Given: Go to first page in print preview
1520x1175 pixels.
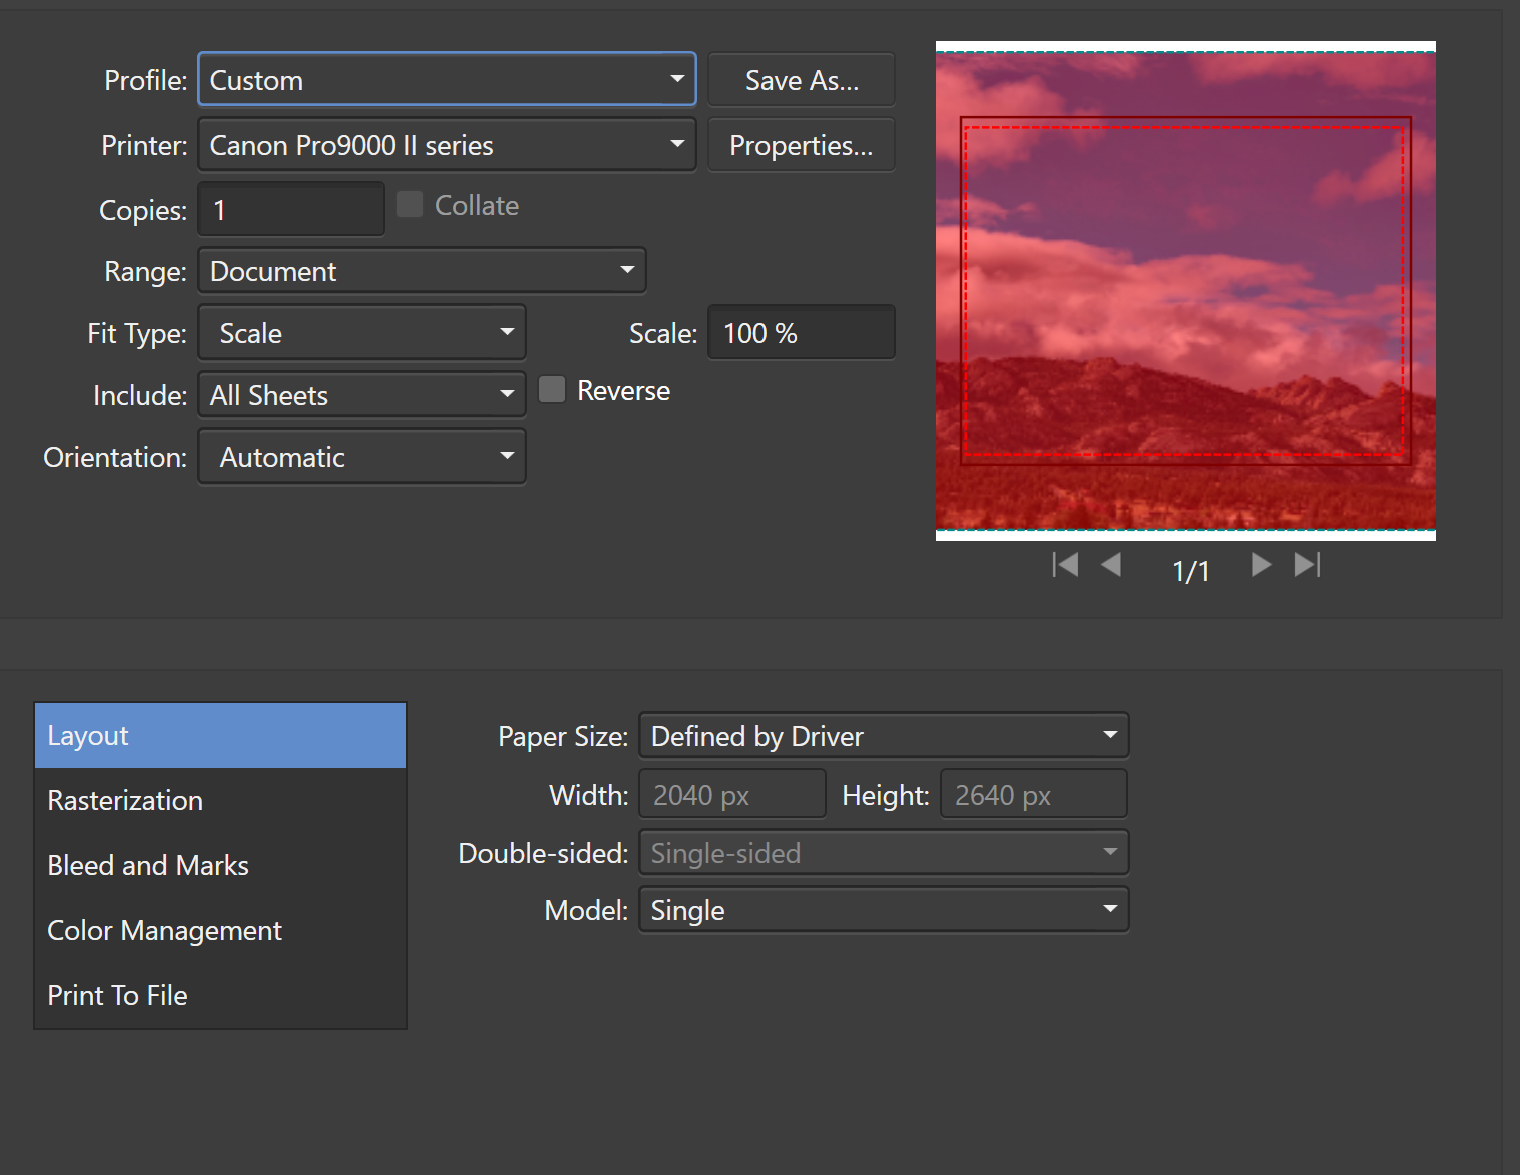Looking at the screenshot, I should click(x=1065, y=565).
